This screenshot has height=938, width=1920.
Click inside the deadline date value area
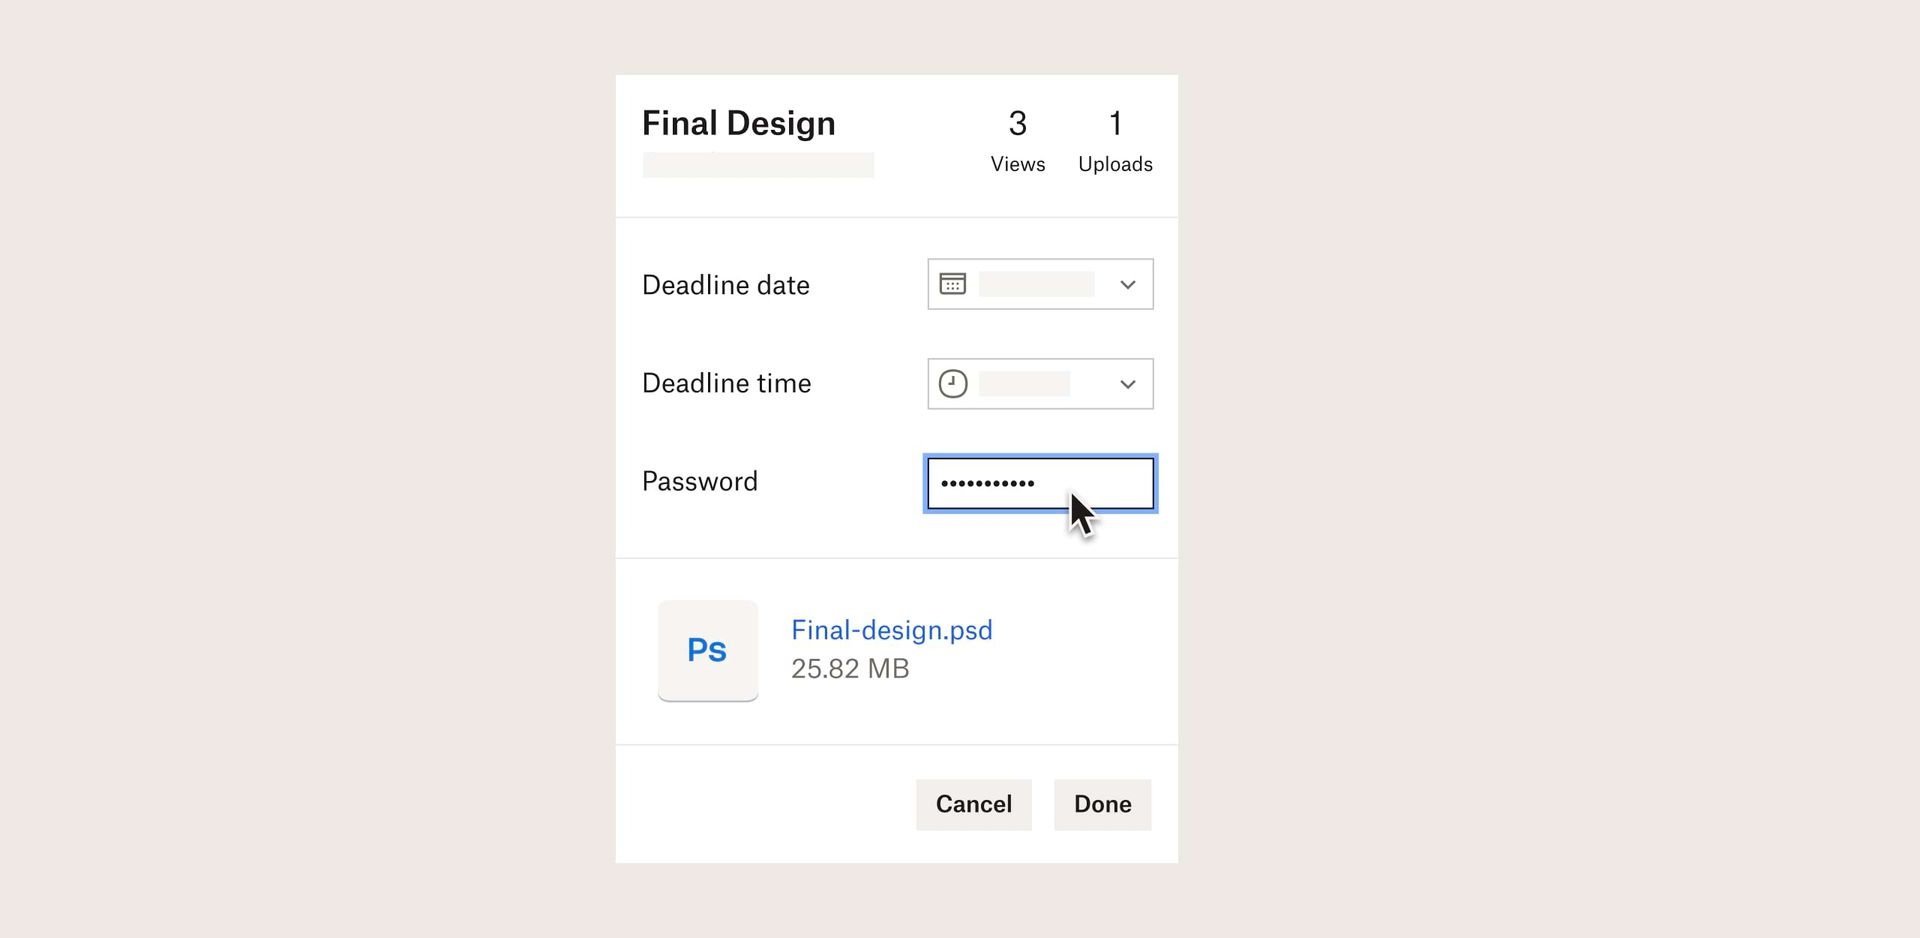click(1038, 284)
